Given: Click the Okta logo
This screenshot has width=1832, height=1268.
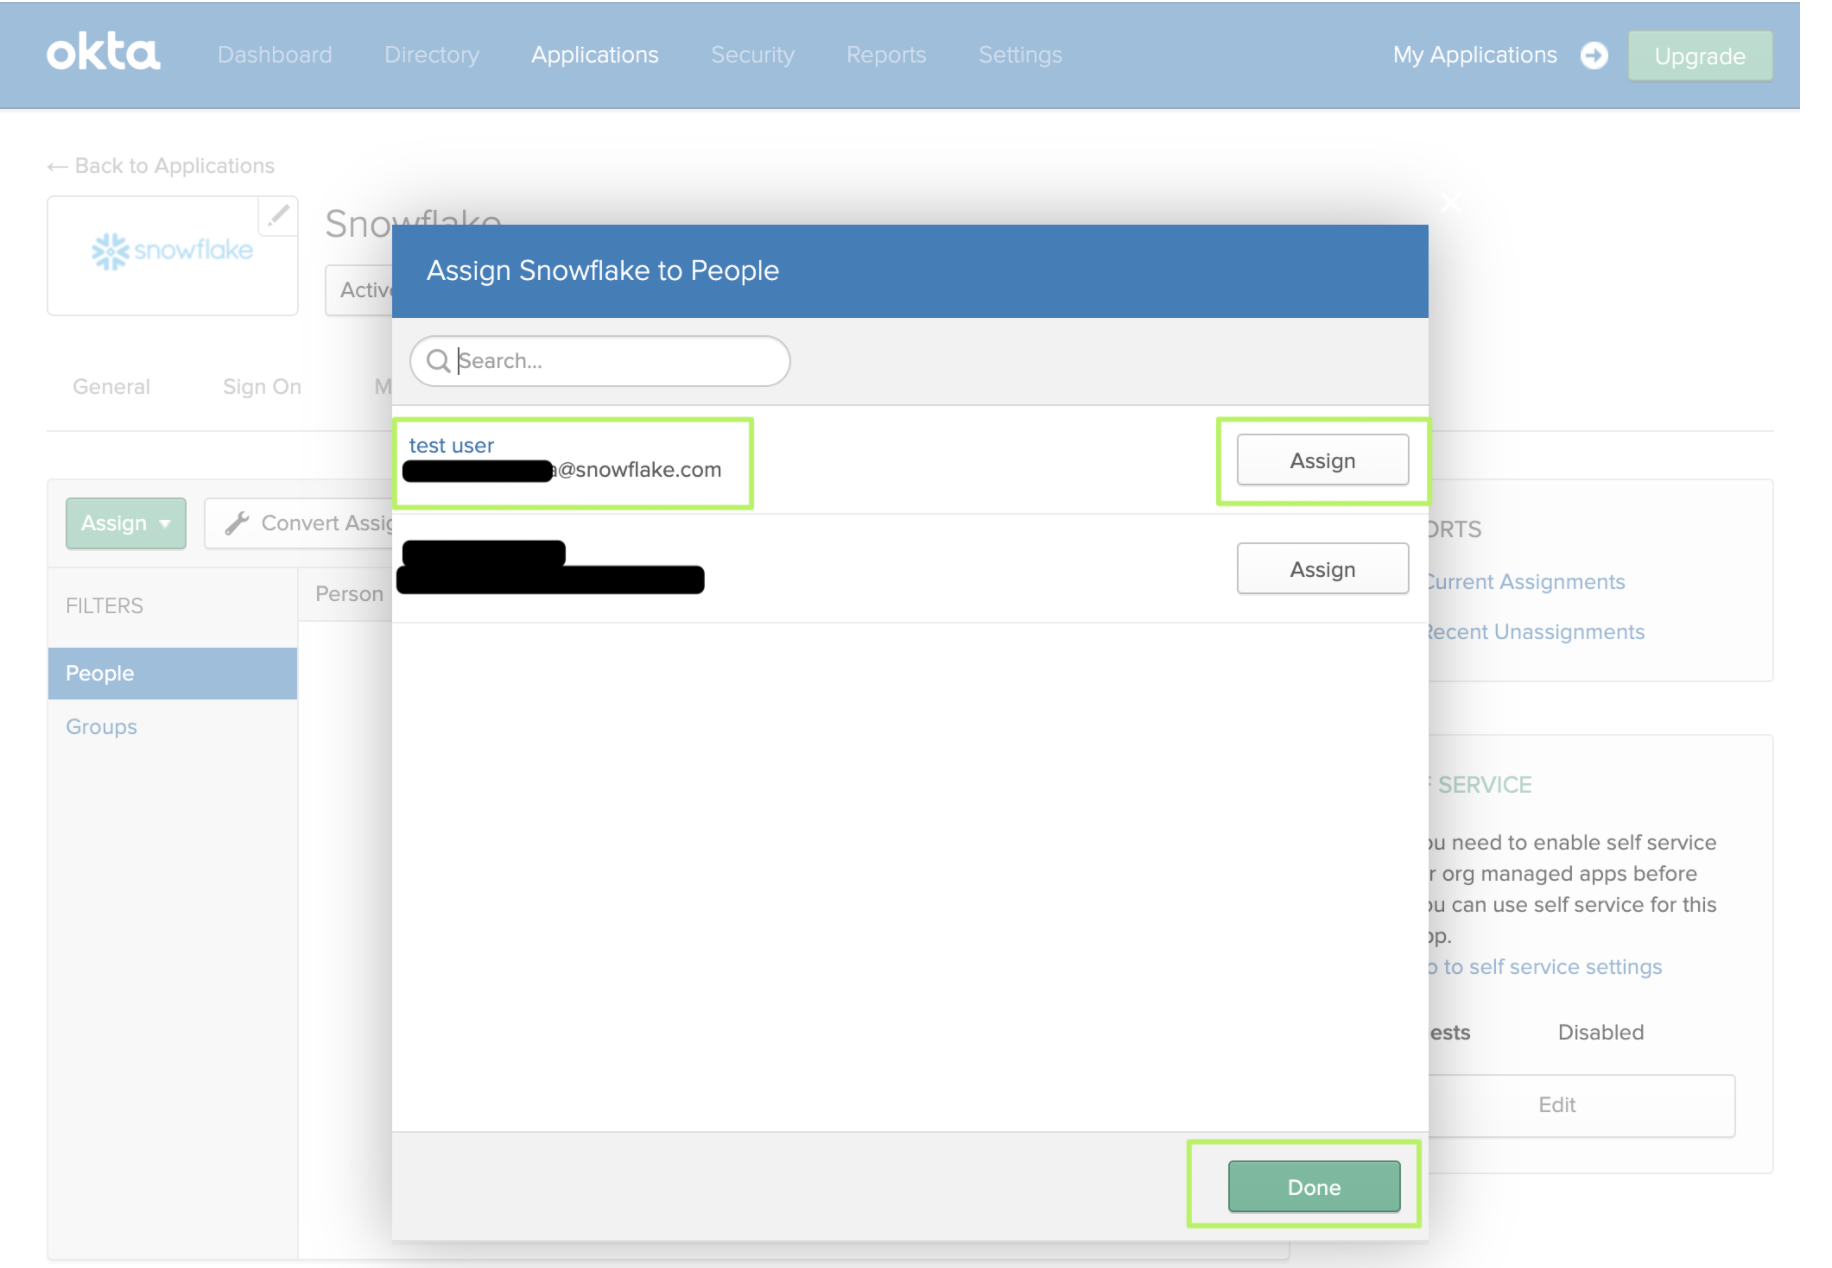Looking at the screenshot, I should (x=103, y=54).
